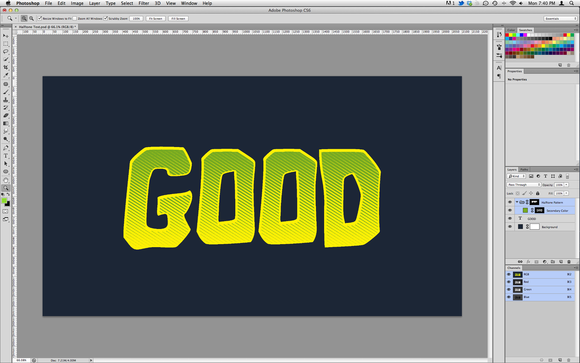Open the Essentials workspace dropdown
580x363 pixels.
560,18
